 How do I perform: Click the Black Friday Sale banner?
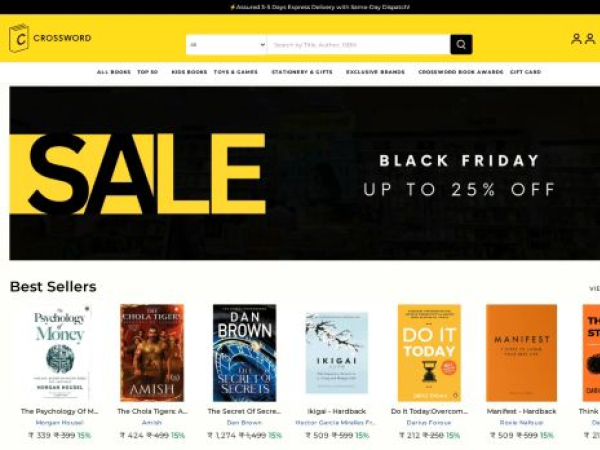(305, 173)
